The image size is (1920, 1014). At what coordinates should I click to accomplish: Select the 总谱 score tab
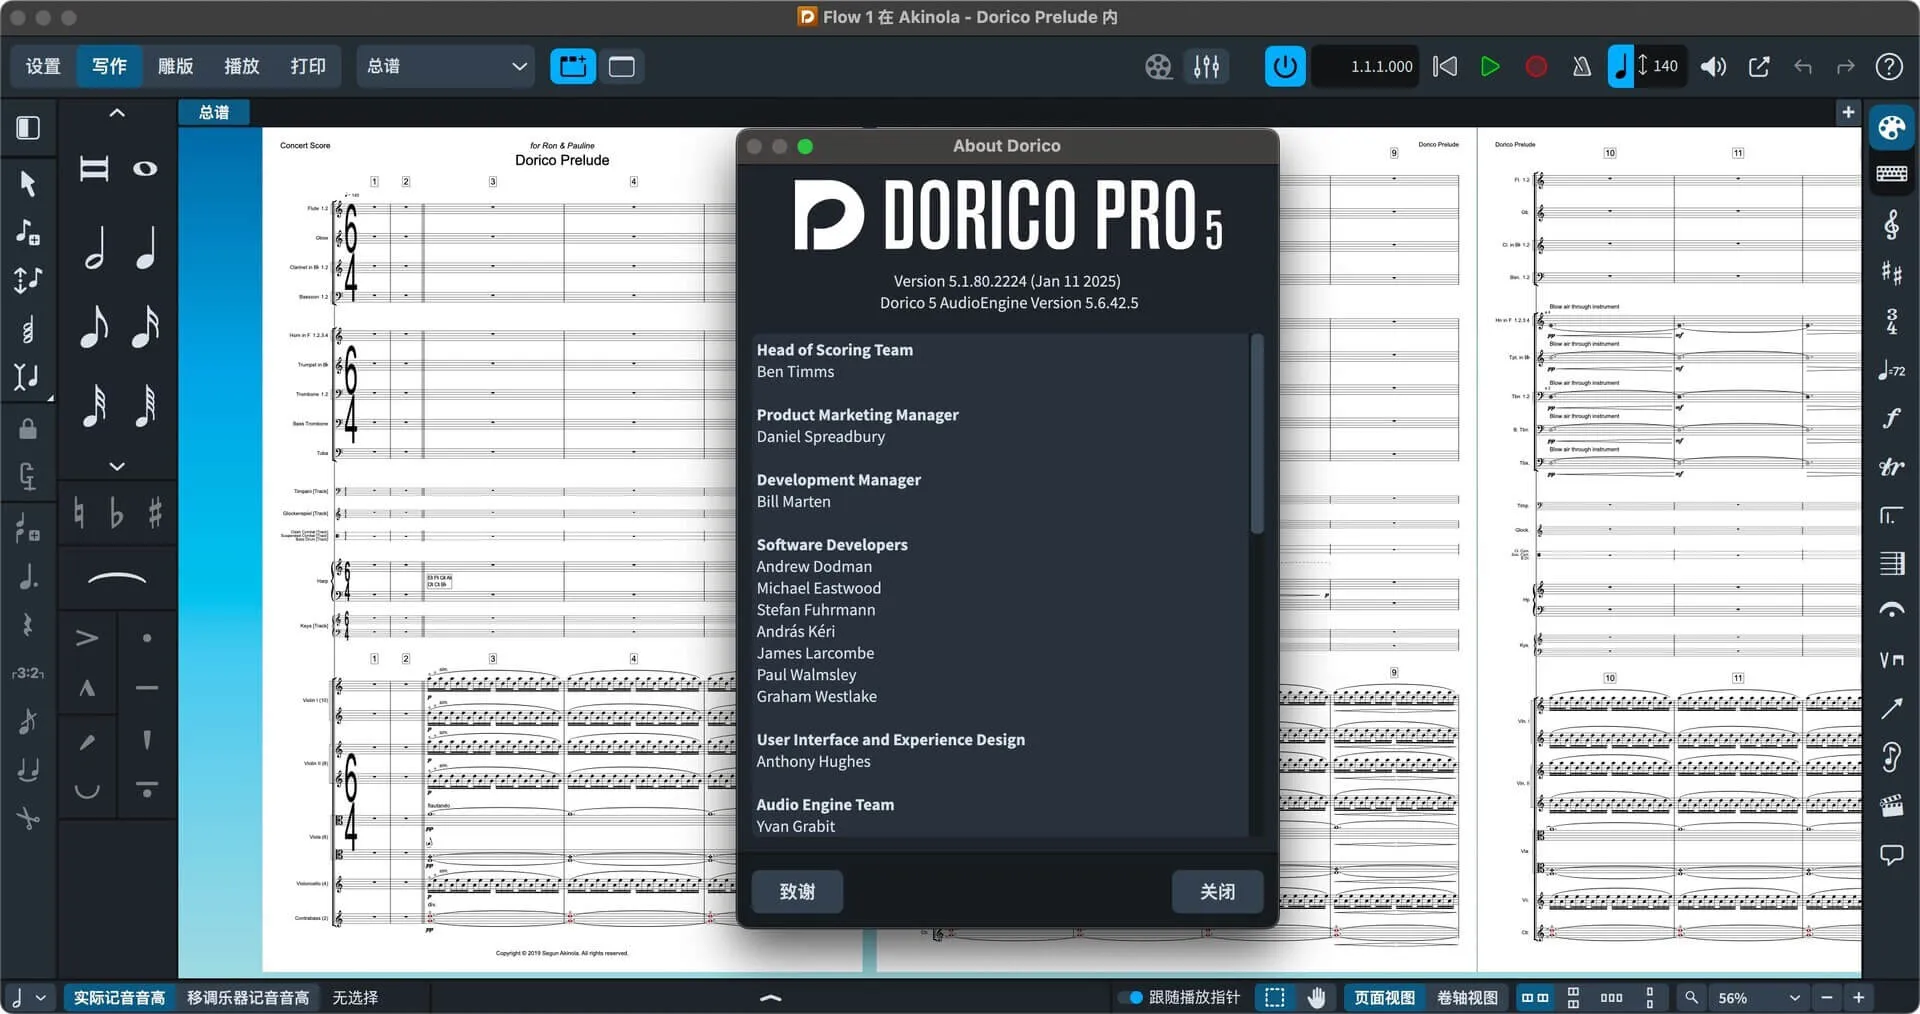coord(214,112)
